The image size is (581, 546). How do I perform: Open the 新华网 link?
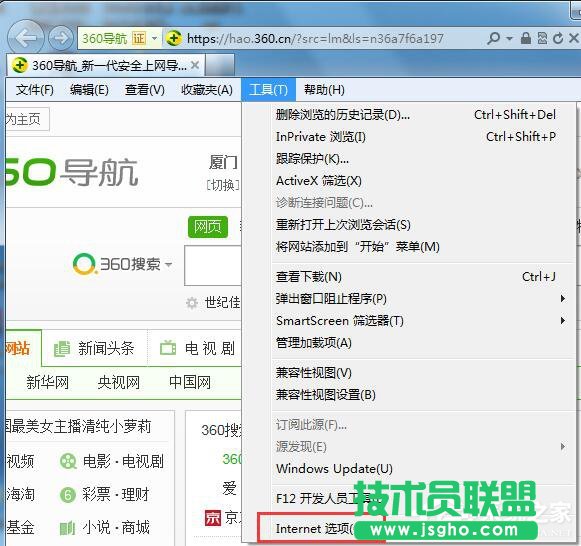pos(47,382)
